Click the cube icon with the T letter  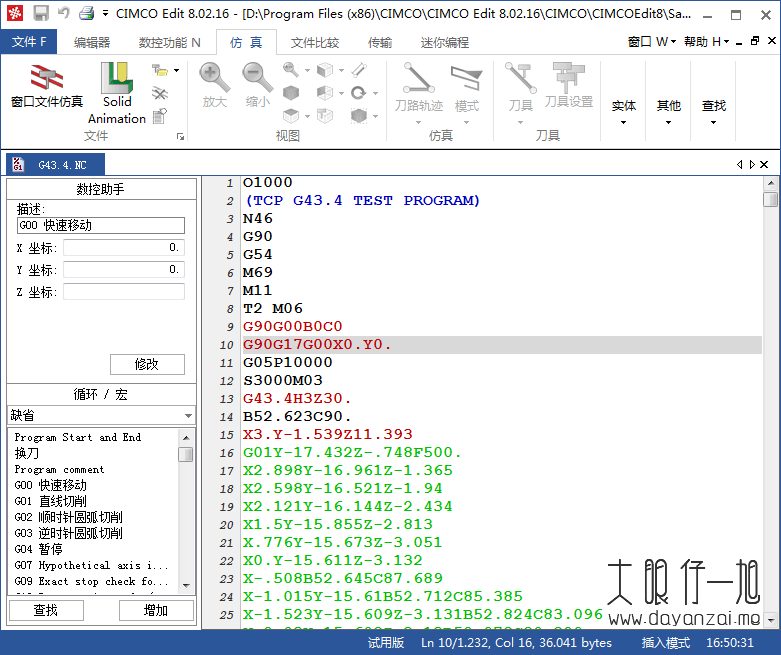coord(325,116)
